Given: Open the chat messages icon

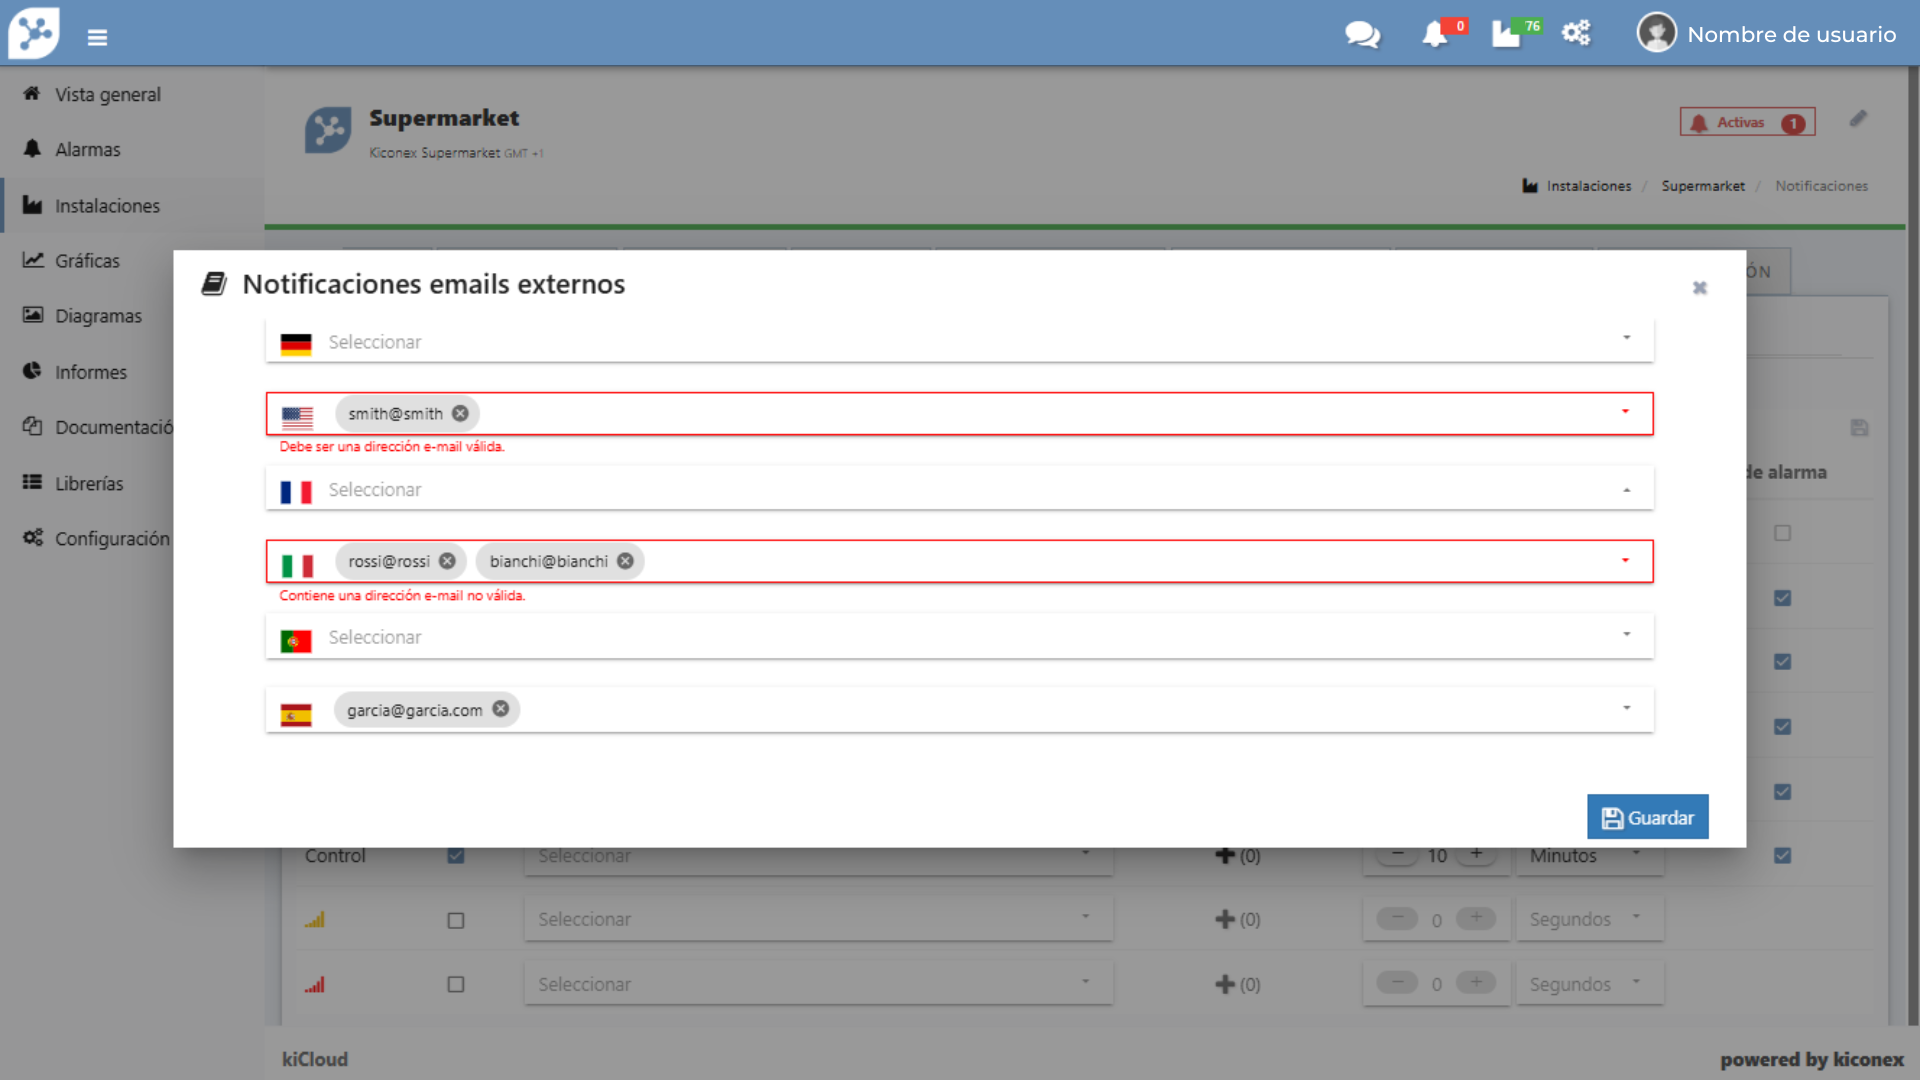Looking at the screenshot, I should point(1362,34).
